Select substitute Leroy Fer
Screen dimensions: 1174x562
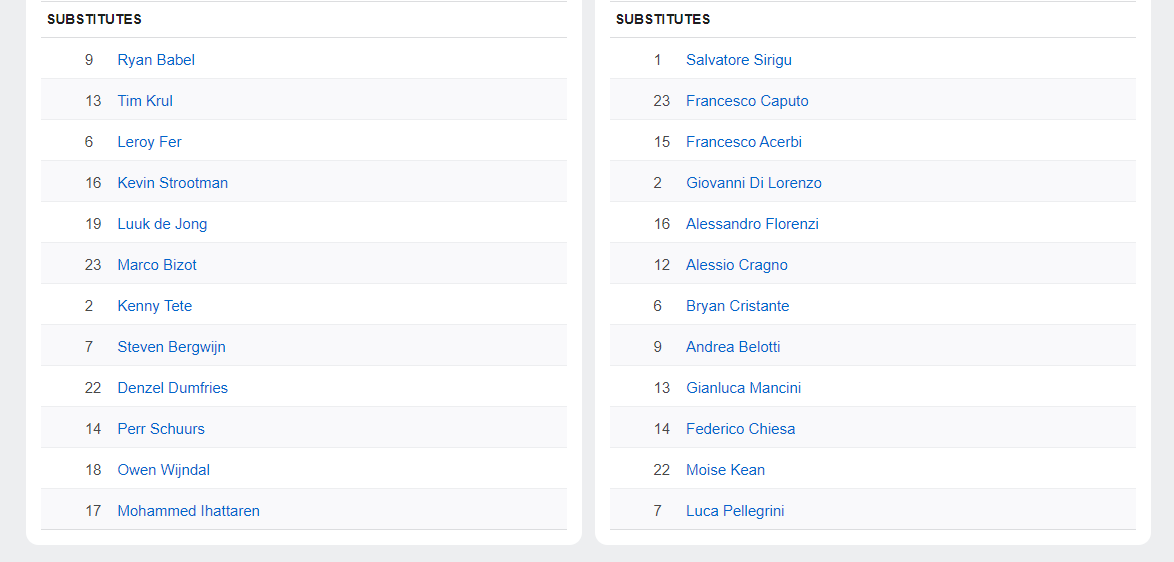click(x=149, y=142)
